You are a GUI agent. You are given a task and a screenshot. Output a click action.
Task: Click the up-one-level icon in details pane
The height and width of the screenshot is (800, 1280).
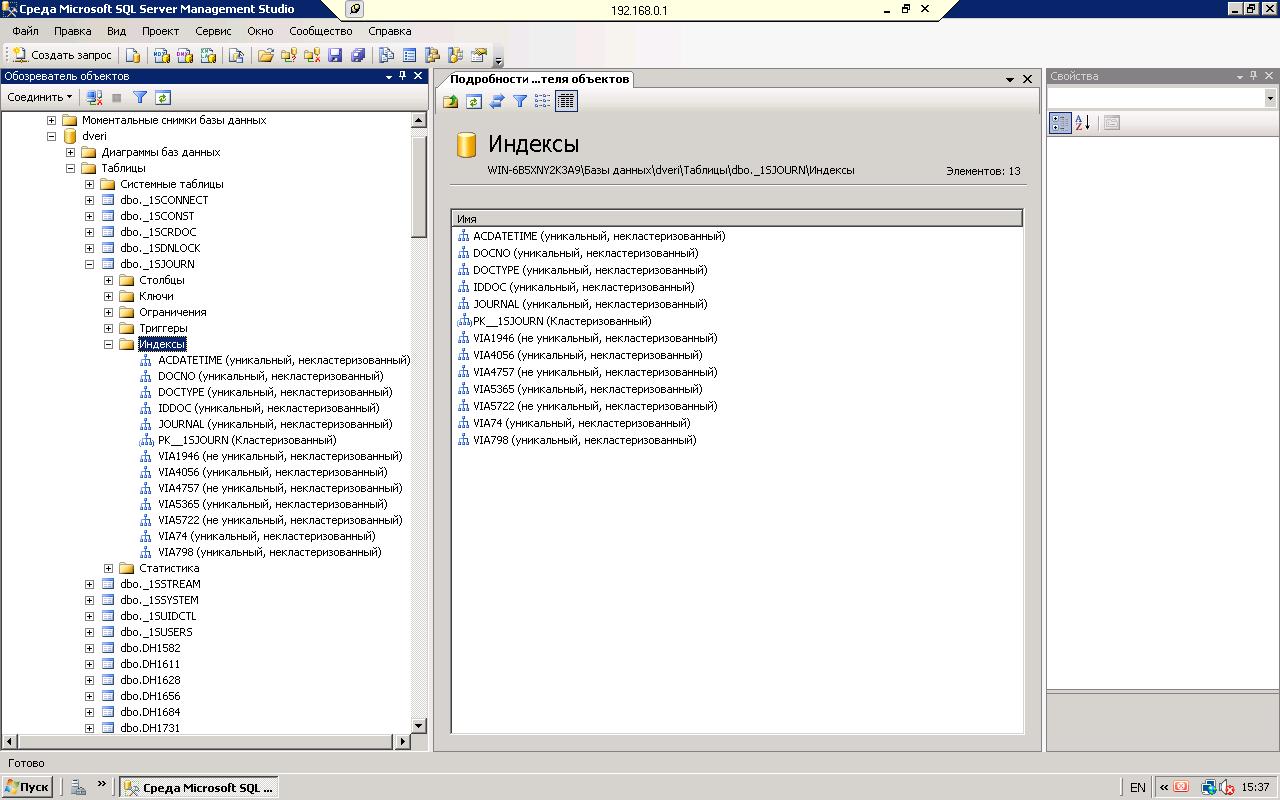coord(451,101)
